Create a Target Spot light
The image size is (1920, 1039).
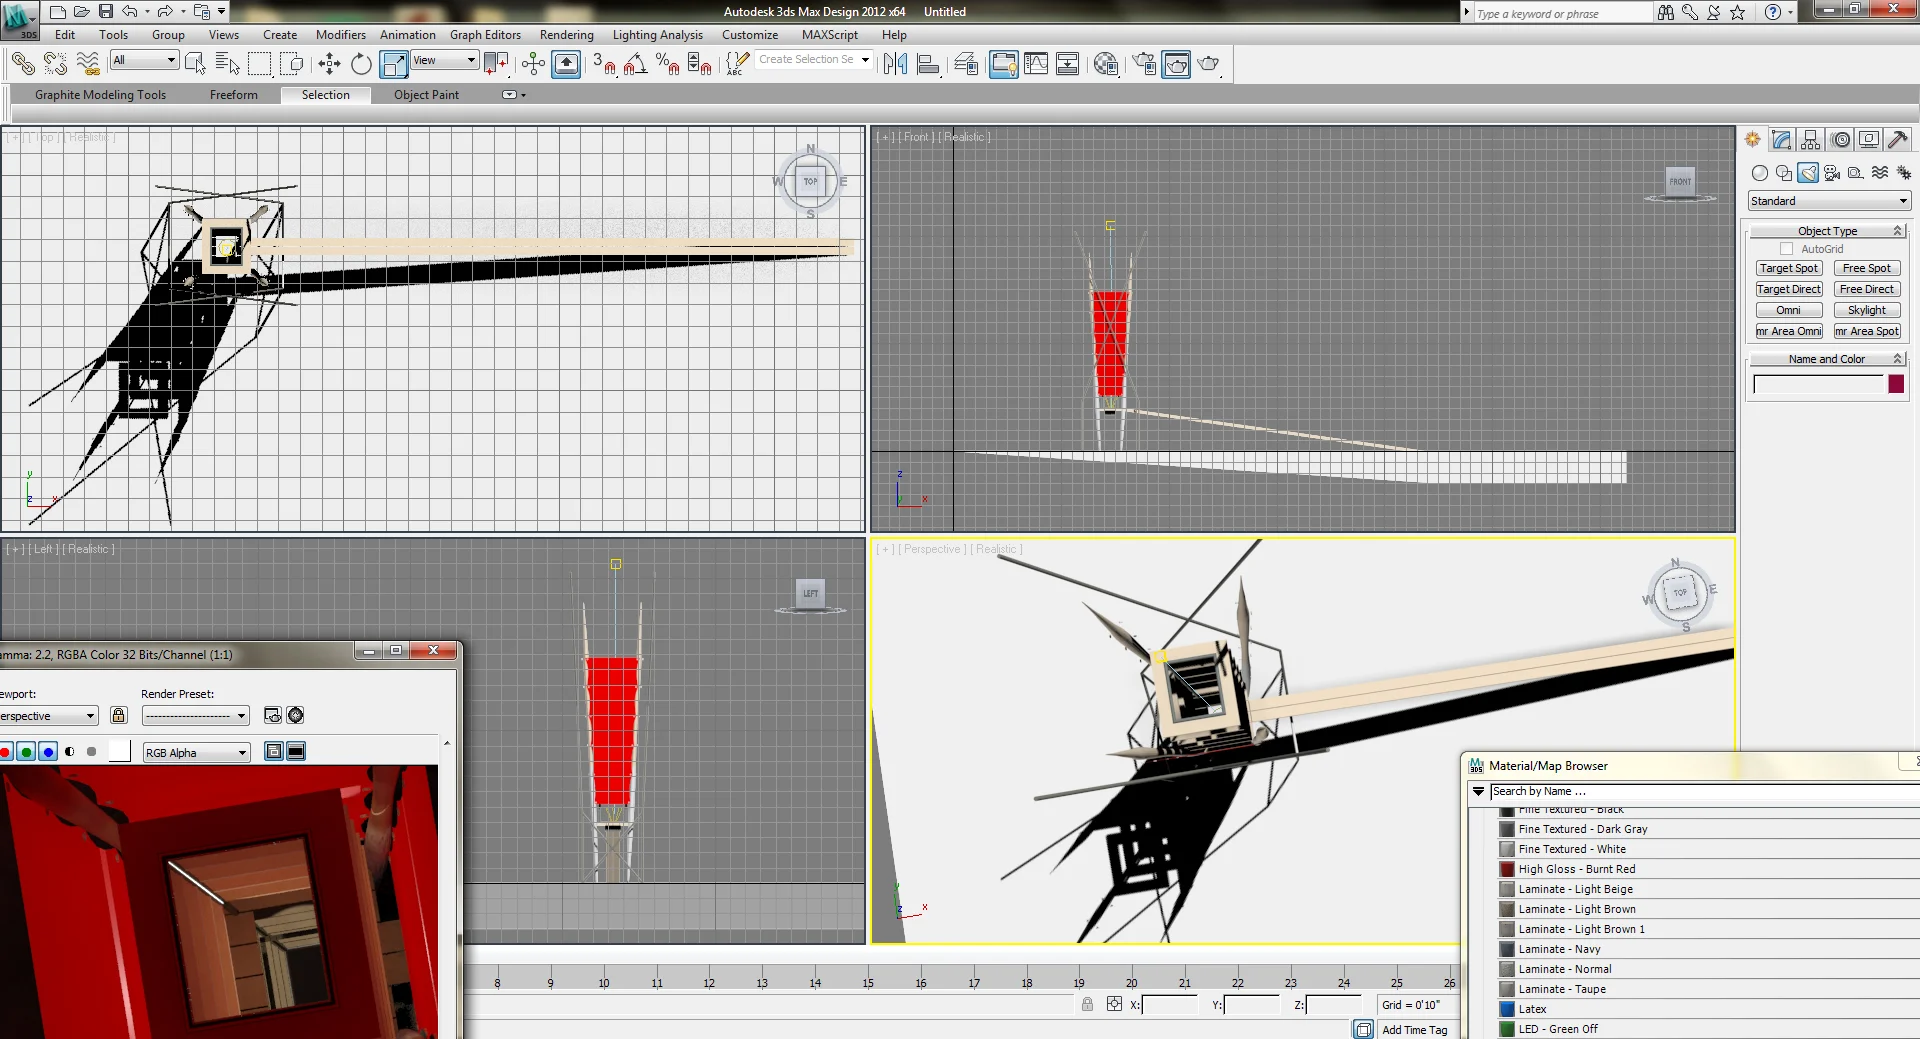click(x=1789, y=268)
